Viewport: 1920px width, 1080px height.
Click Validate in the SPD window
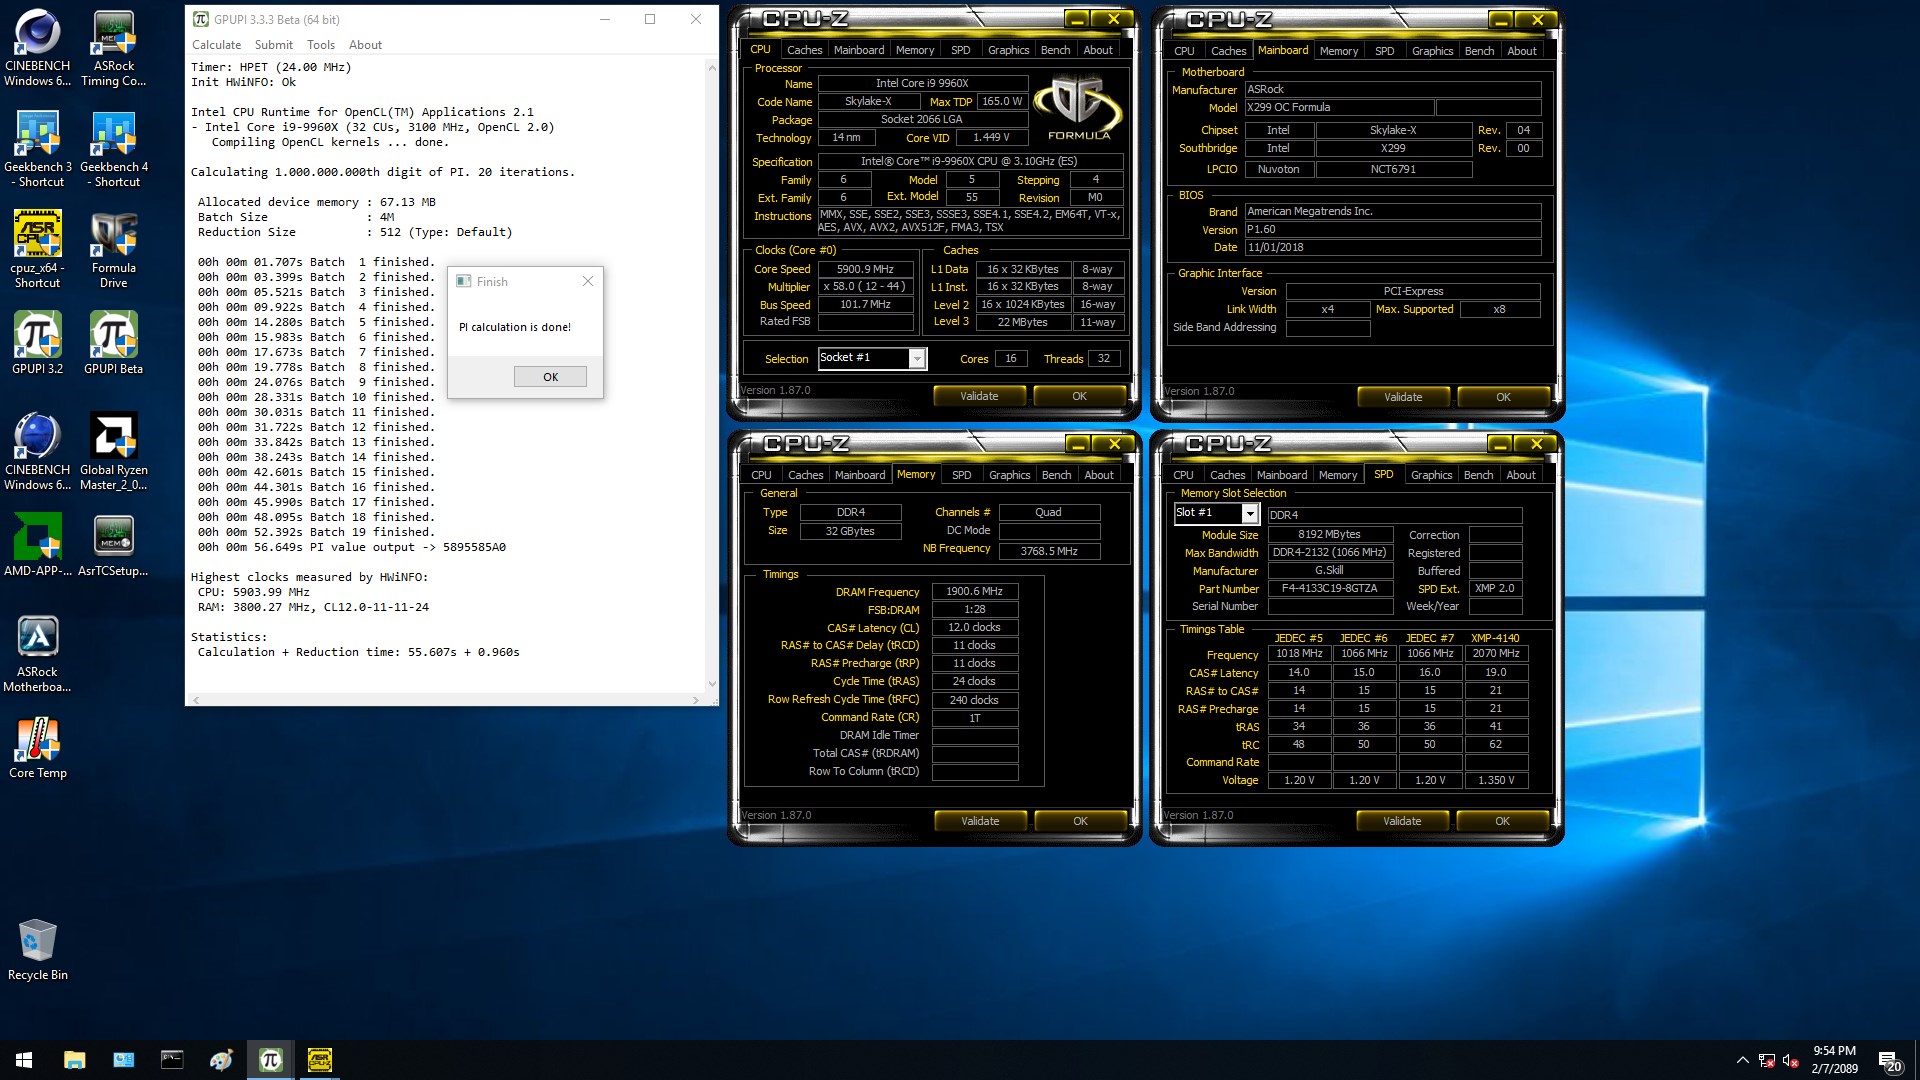pos(1402,821)
